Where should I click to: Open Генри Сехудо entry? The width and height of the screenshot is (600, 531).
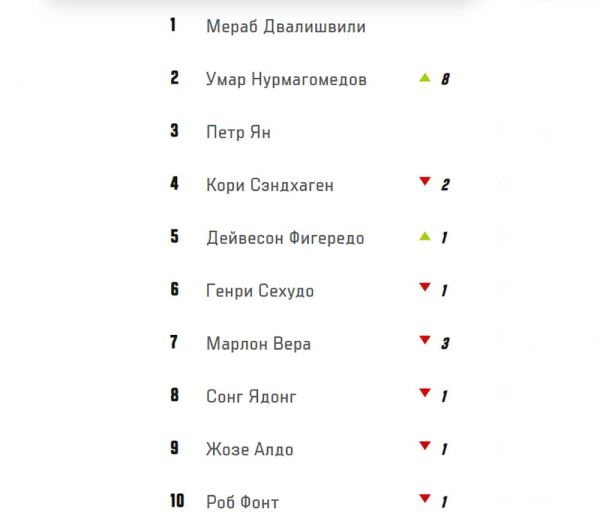[260, 291]
